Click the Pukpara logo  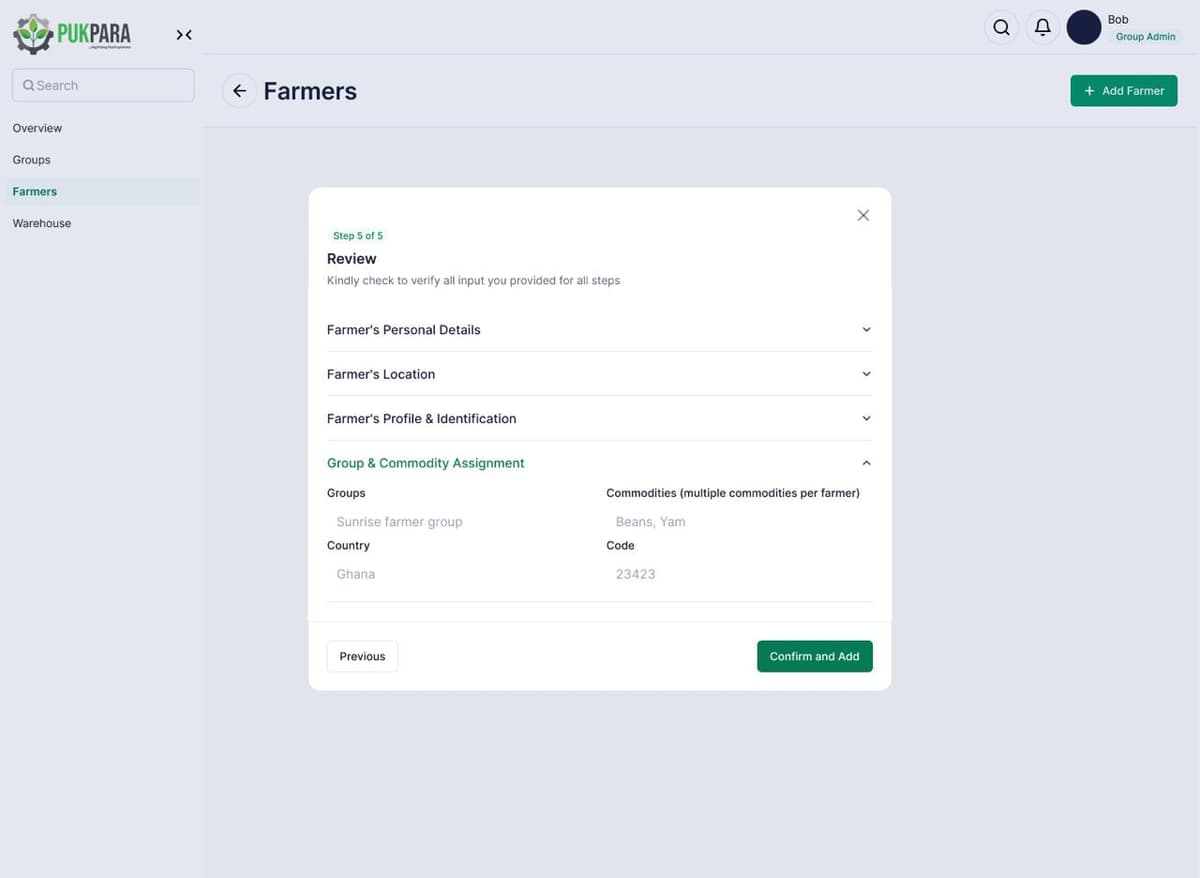[70, 33]
